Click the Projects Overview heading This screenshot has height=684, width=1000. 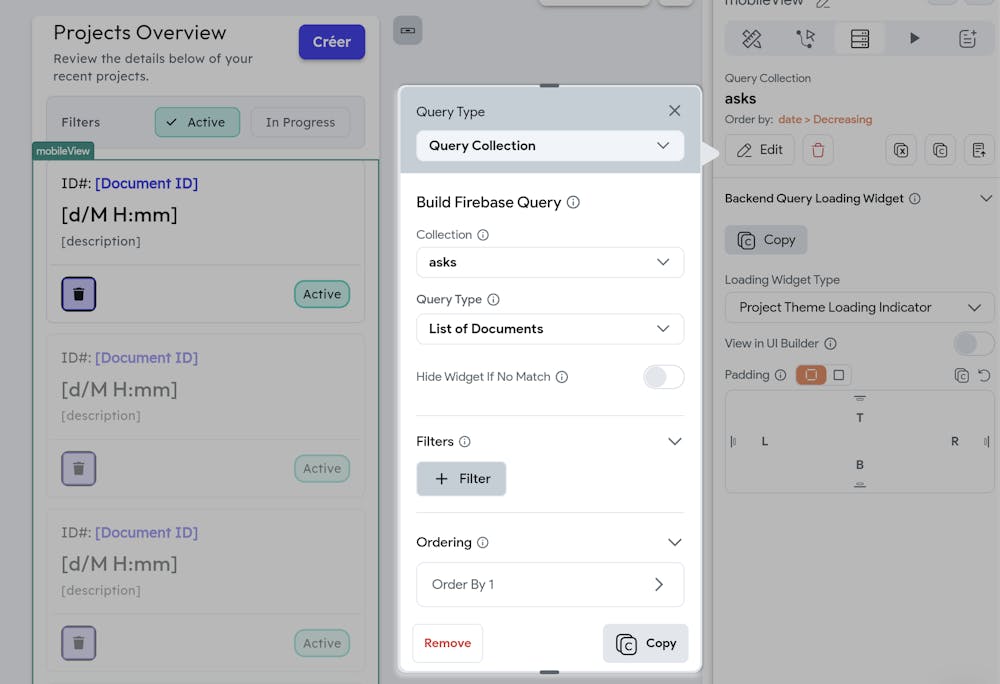click(x=140, y=33)
